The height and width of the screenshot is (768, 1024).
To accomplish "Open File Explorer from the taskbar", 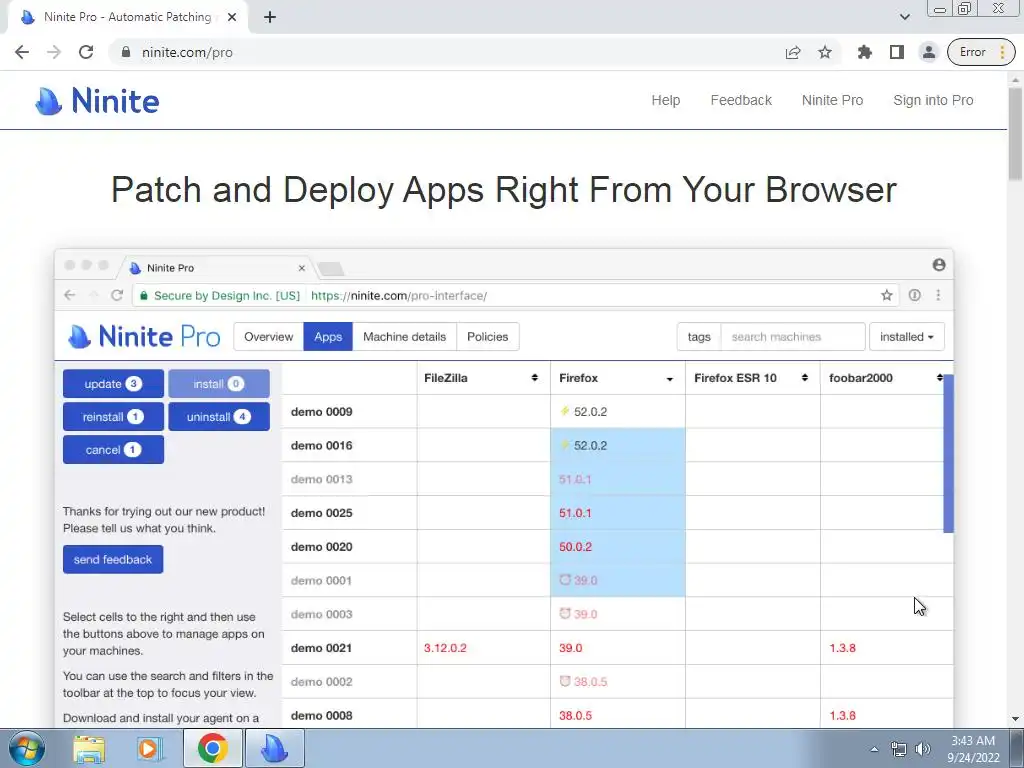I will (89, 748).
